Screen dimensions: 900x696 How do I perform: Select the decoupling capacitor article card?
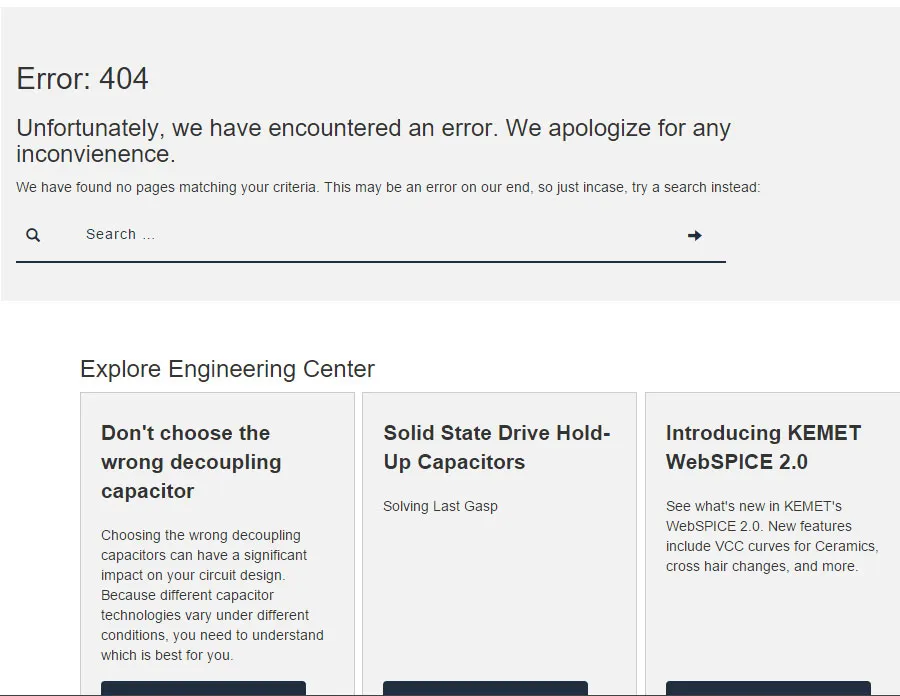click(x=217, y=540)
